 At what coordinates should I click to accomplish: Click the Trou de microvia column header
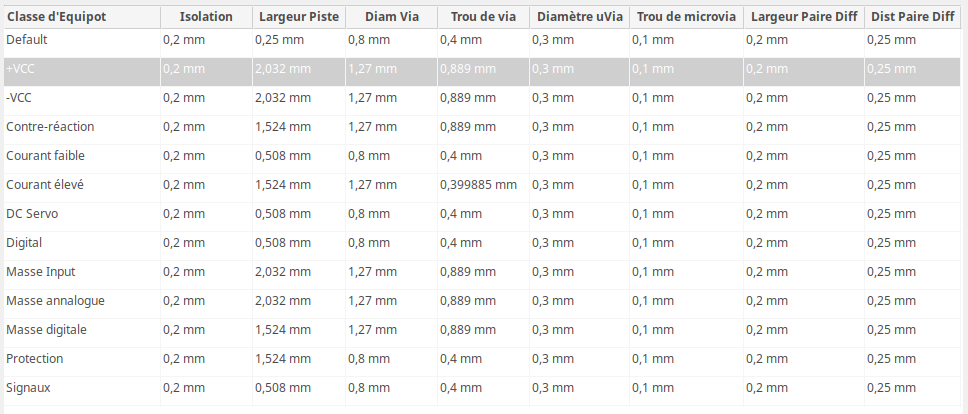click(686, 17)
